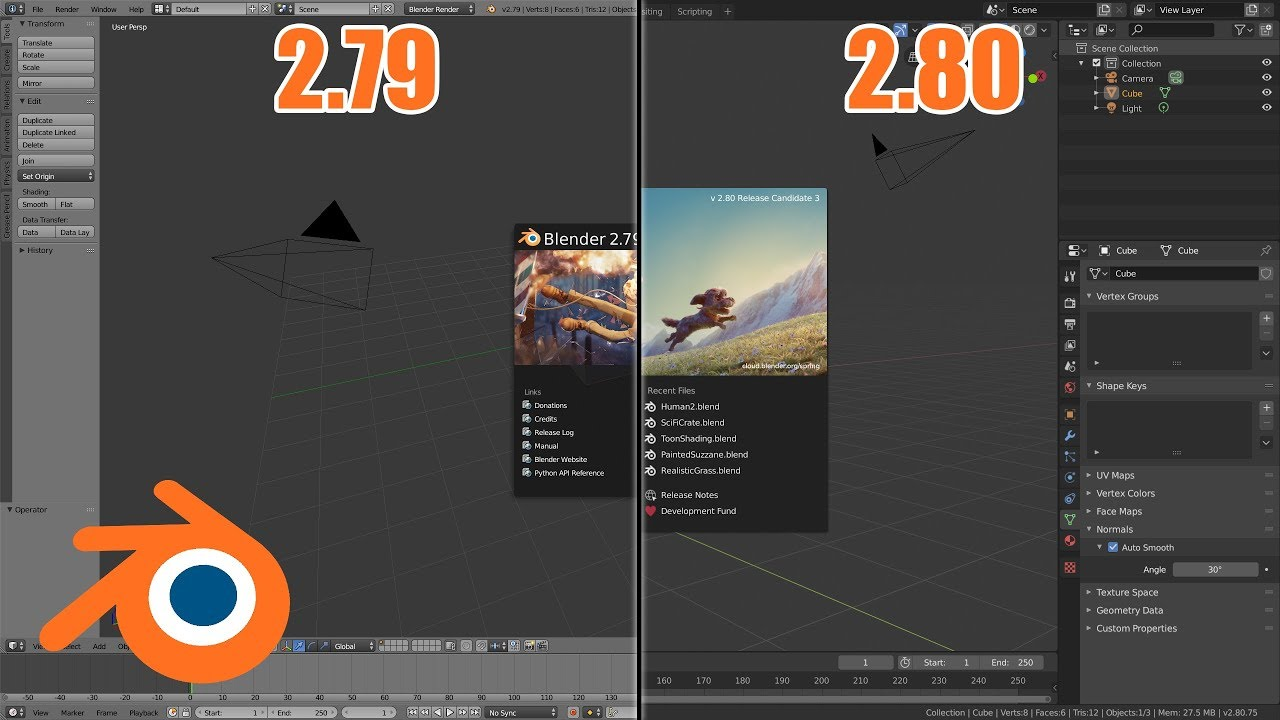This screenshot has height=720, width=1280.
Task: Toggle Auto Smooth checkbox
Action: tap(1113, 547)
